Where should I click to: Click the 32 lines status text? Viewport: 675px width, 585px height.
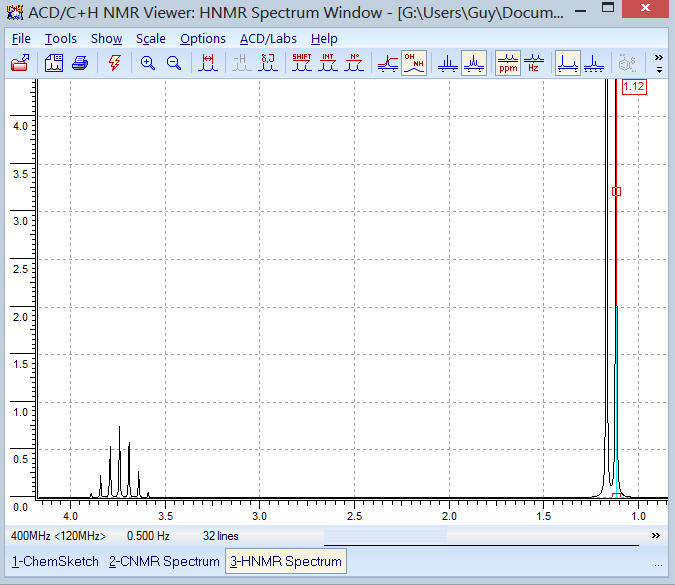click(220, 536)
